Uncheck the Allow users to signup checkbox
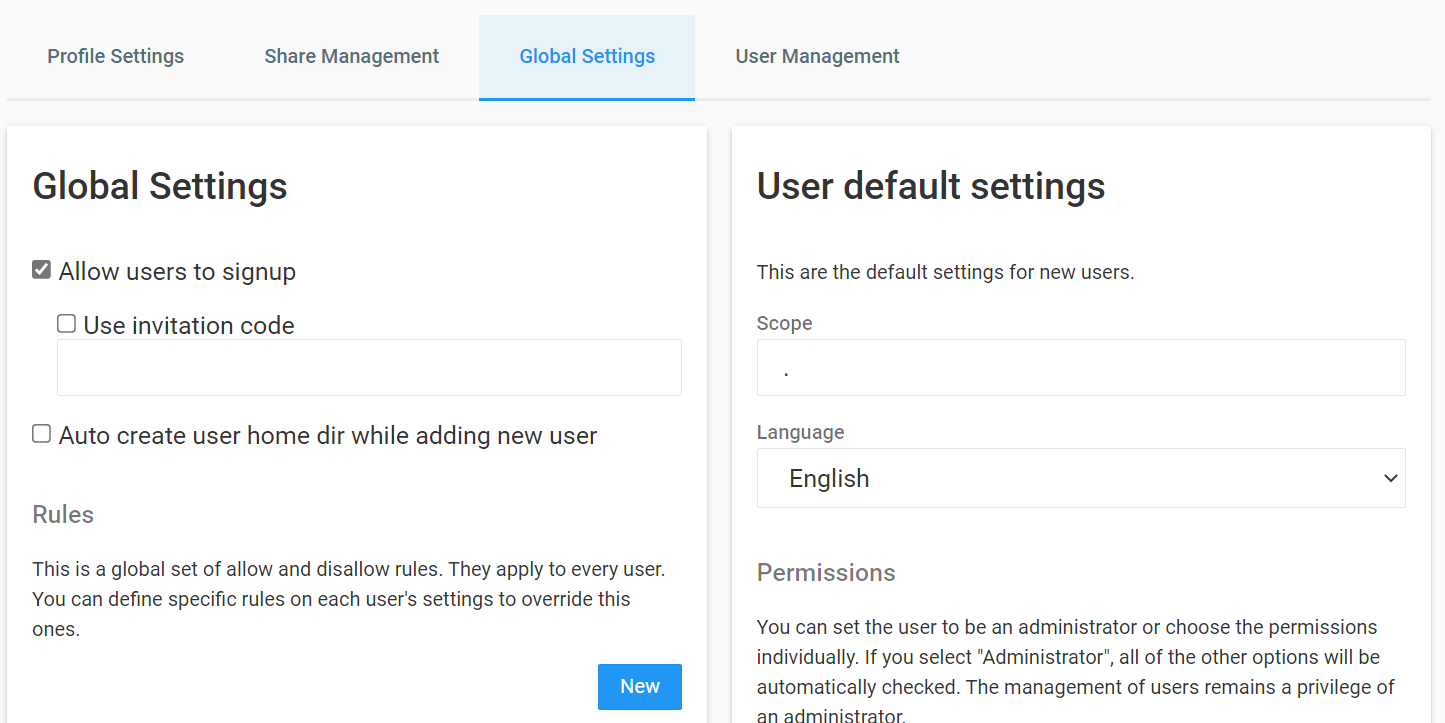 [41, 270]
